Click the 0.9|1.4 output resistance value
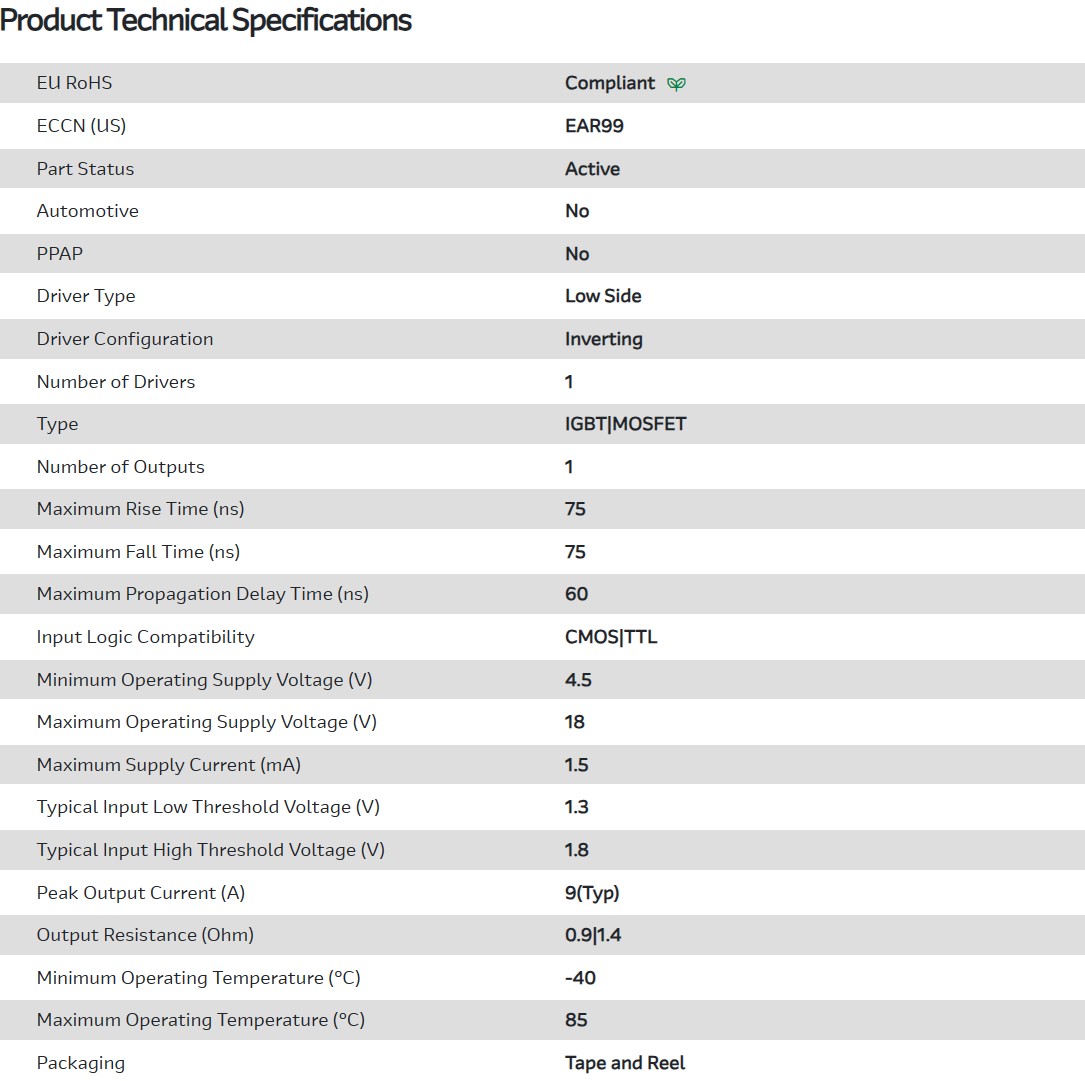This screenshot has width=1085, height=1081. pos(593,935)
